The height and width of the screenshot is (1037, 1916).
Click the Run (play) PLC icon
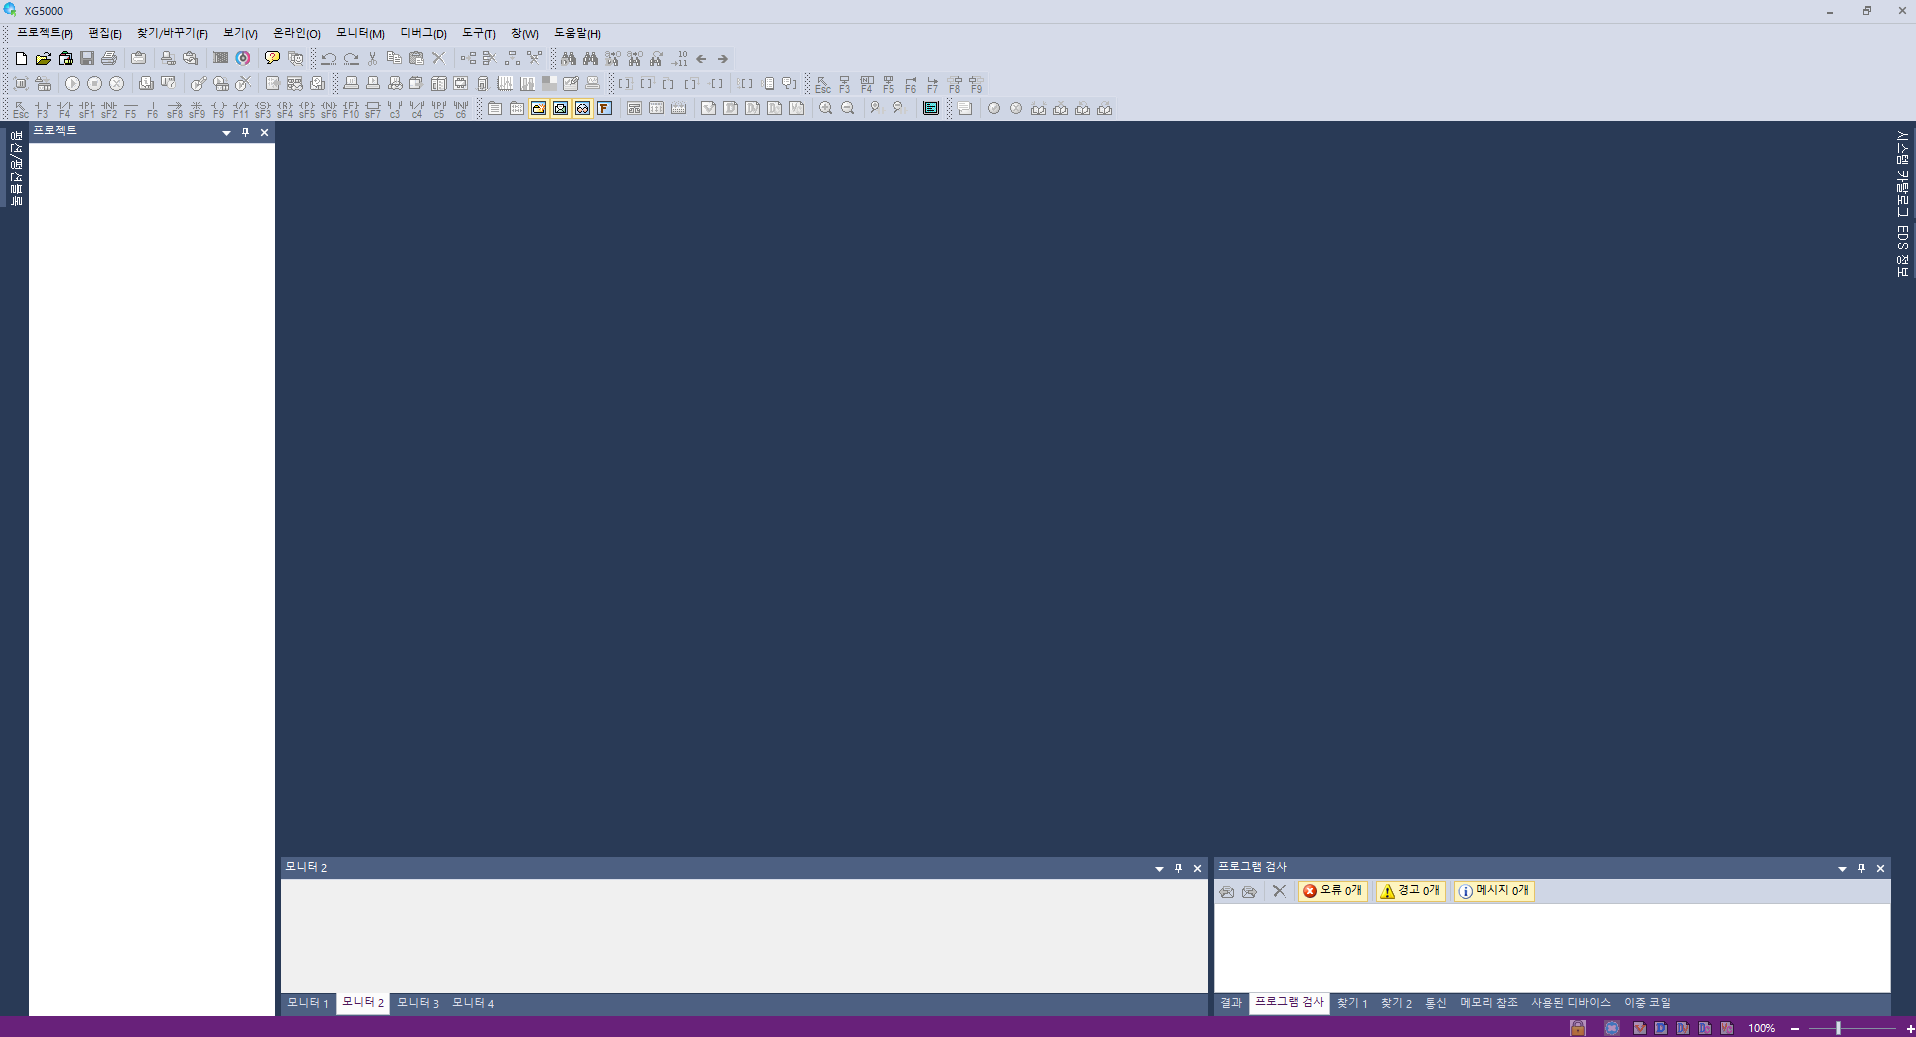tap(72, 84)
